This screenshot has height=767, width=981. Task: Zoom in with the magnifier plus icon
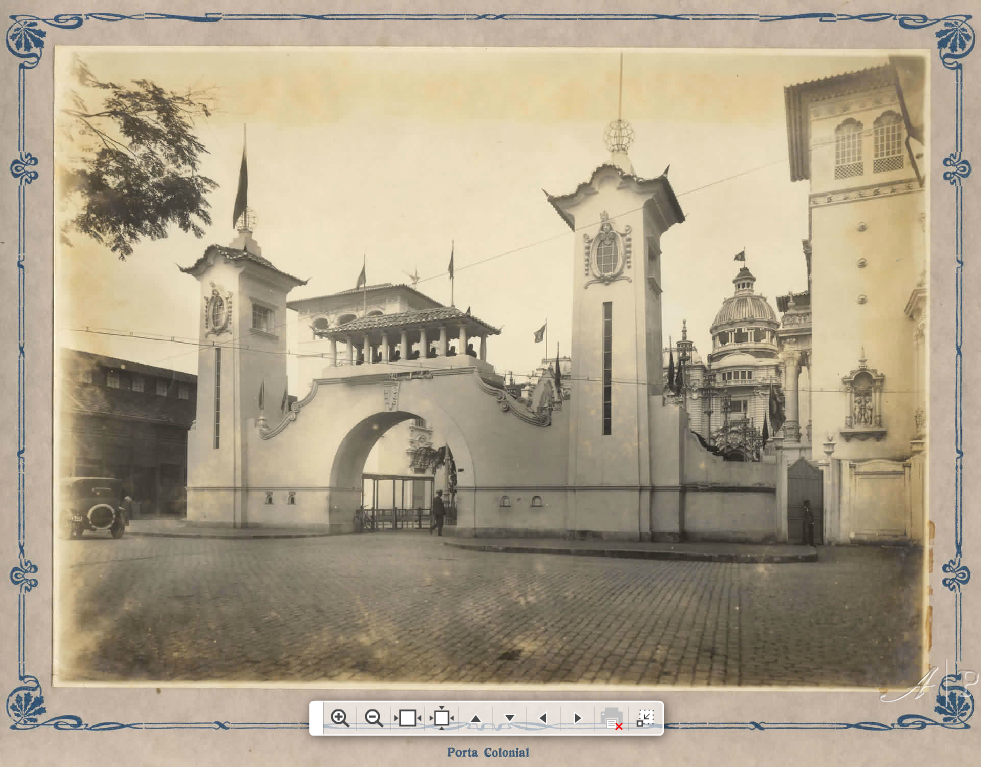[x=340, y=718]
